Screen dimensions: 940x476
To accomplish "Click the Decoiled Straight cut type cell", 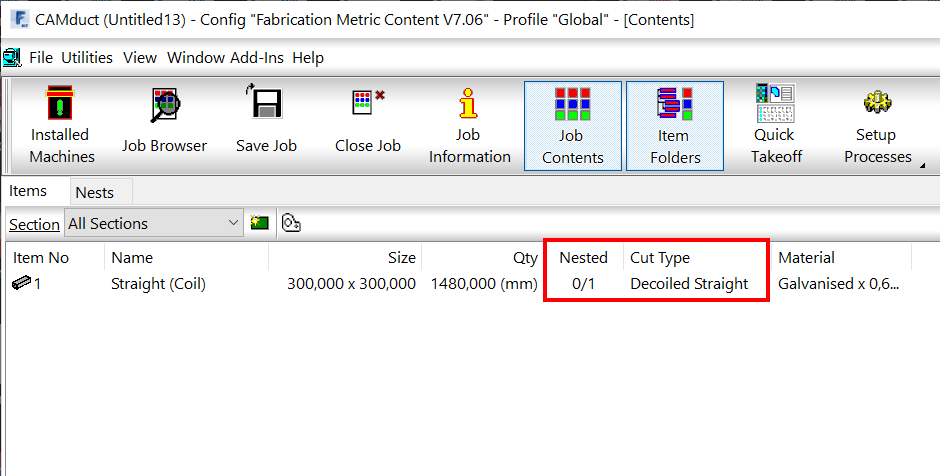I will (x=689, y=284).
